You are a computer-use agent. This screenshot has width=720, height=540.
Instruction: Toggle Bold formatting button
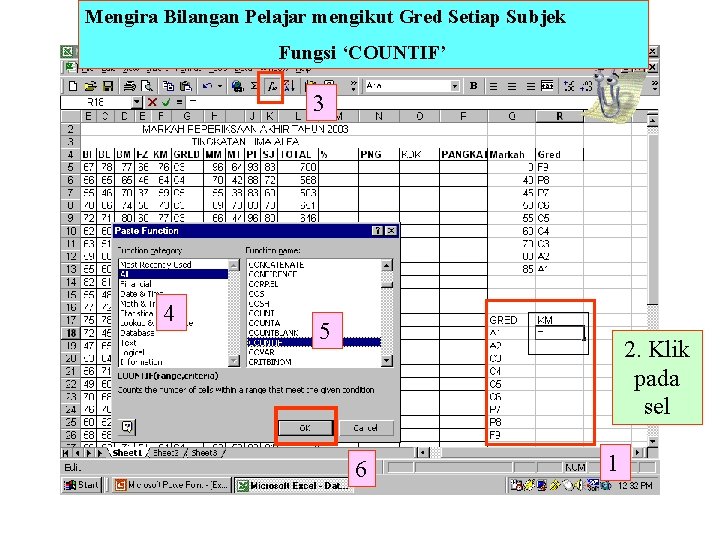tap(473, 86)
